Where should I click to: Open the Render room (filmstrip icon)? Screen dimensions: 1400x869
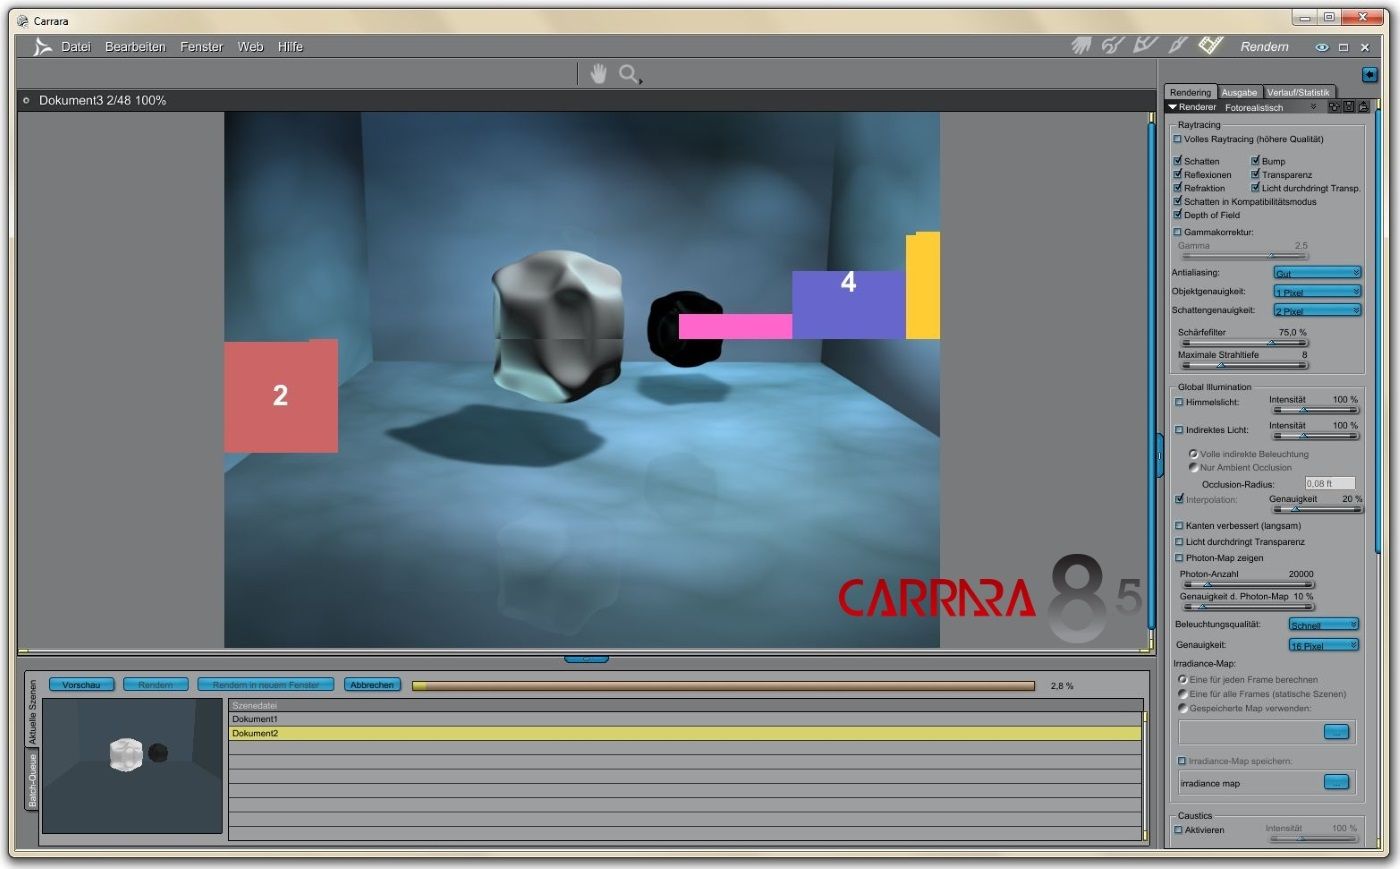(x=1211, y=46)
